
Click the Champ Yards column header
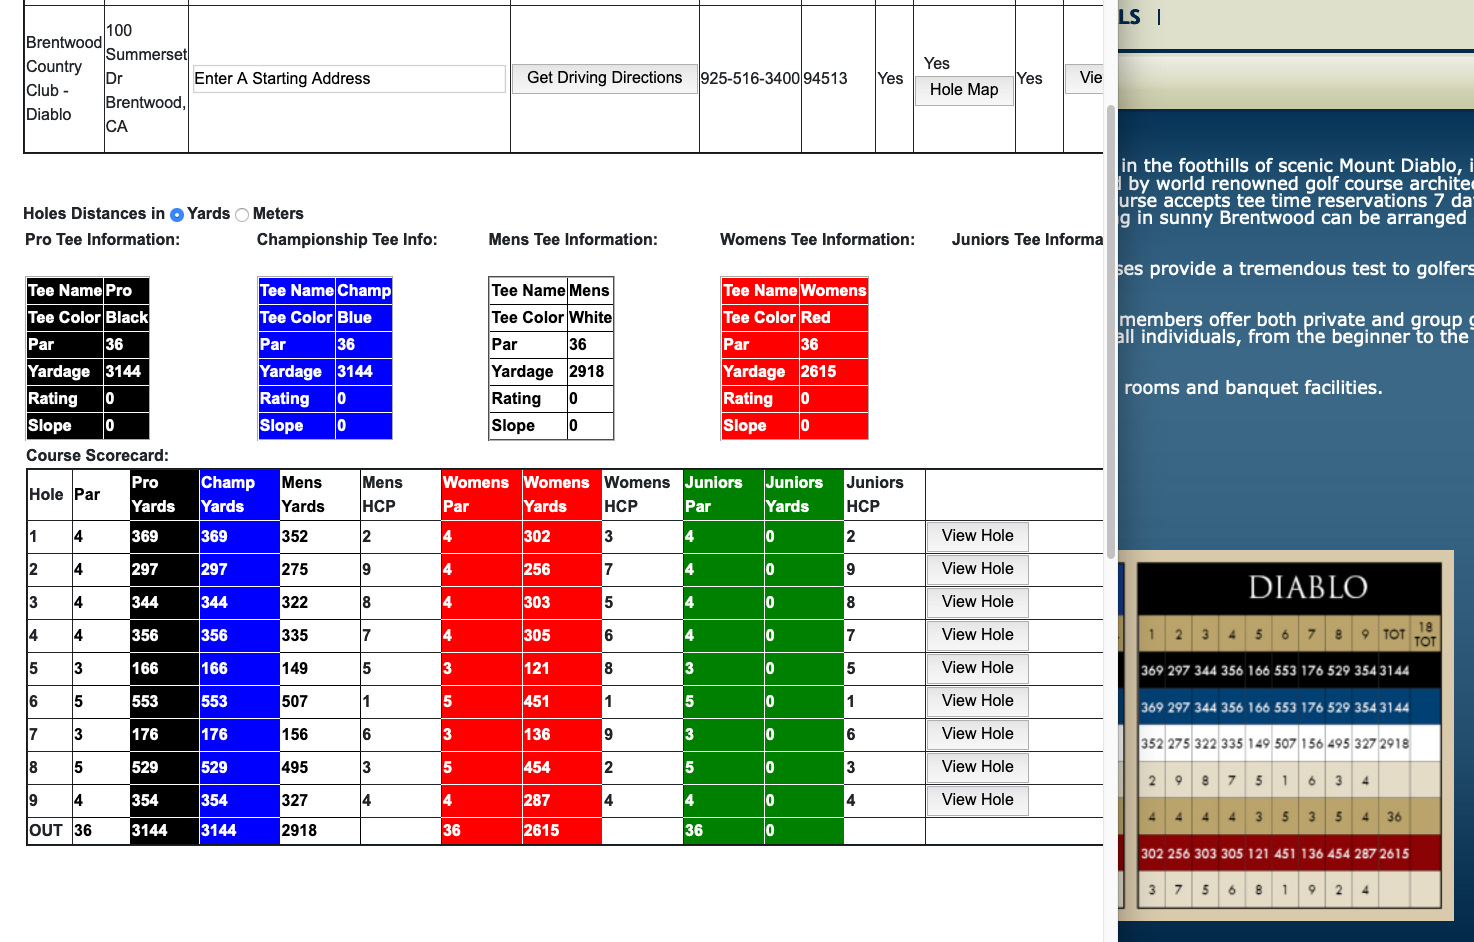pyautogui.click(x=239, y=495)
